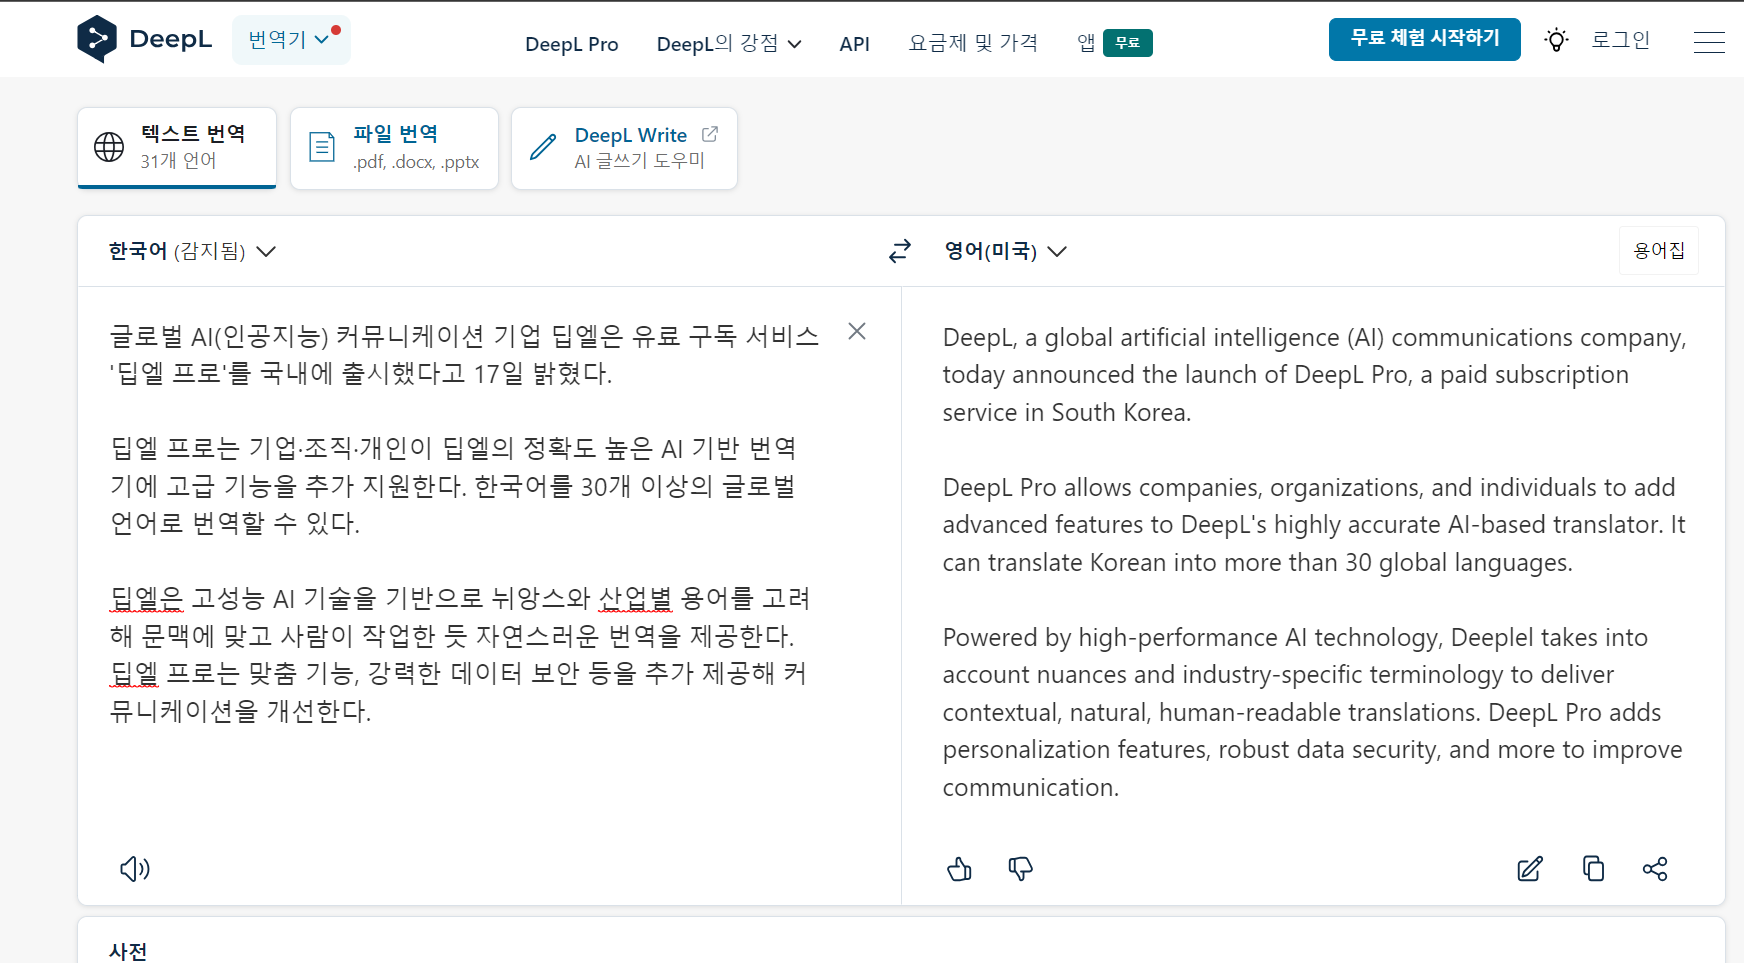Click the globe icon on 텍스트 번역
Image resolution: width=1744 pixels, height=963 pixels.
(109, 147)
